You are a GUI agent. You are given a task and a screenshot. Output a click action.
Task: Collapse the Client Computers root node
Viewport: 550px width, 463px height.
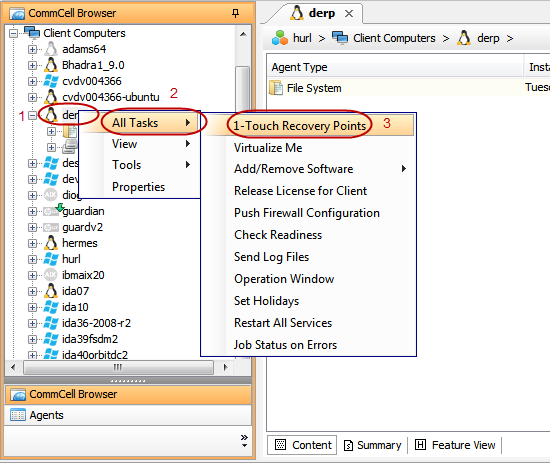13,33
